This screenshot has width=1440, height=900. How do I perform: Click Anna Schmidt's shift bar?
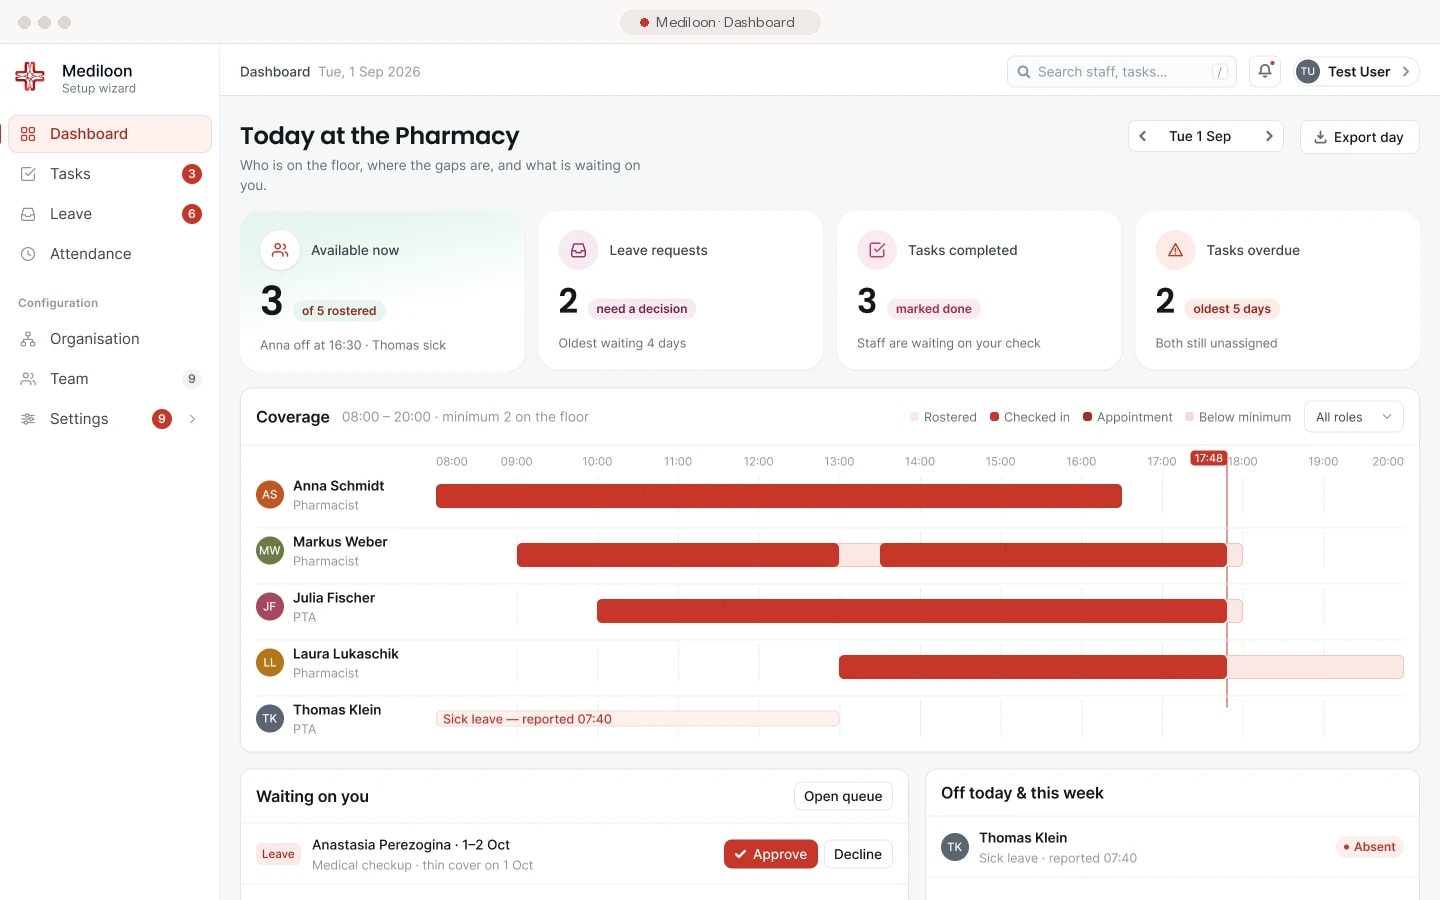(779, 496)
